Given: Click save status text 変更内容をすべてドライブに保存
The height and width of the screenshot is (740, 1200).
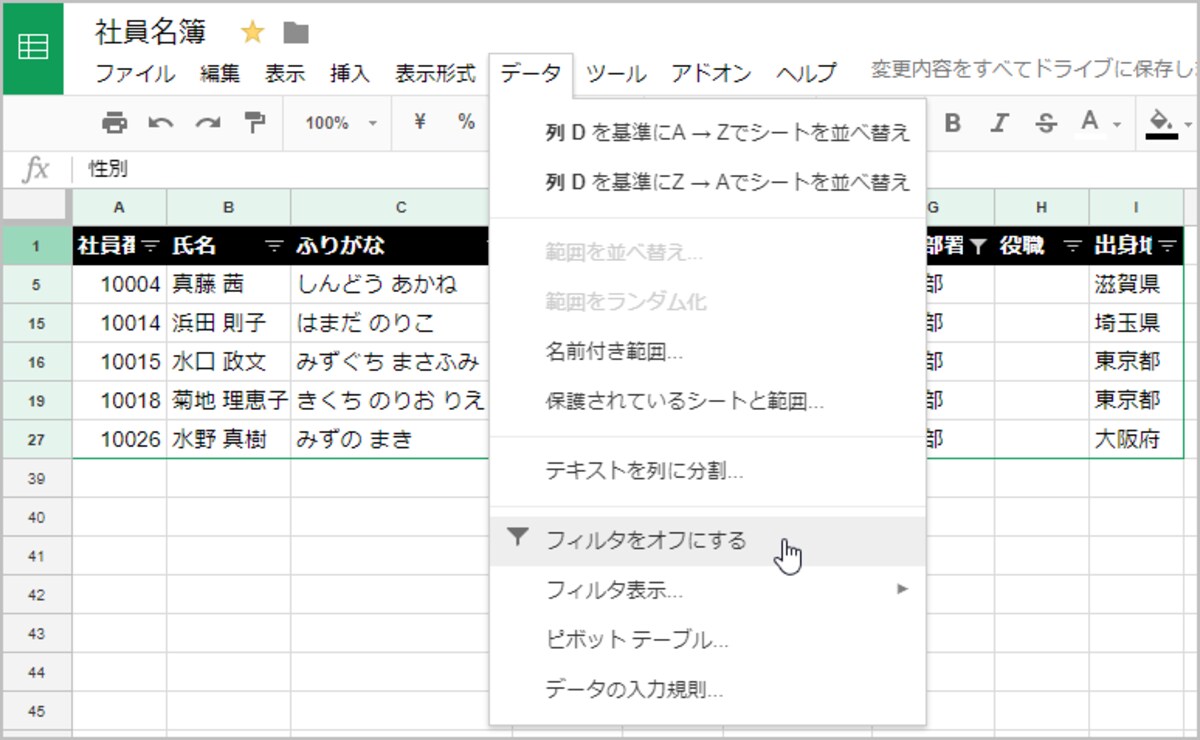Looking at the screenshot, I should click(x=1034, y=71).
